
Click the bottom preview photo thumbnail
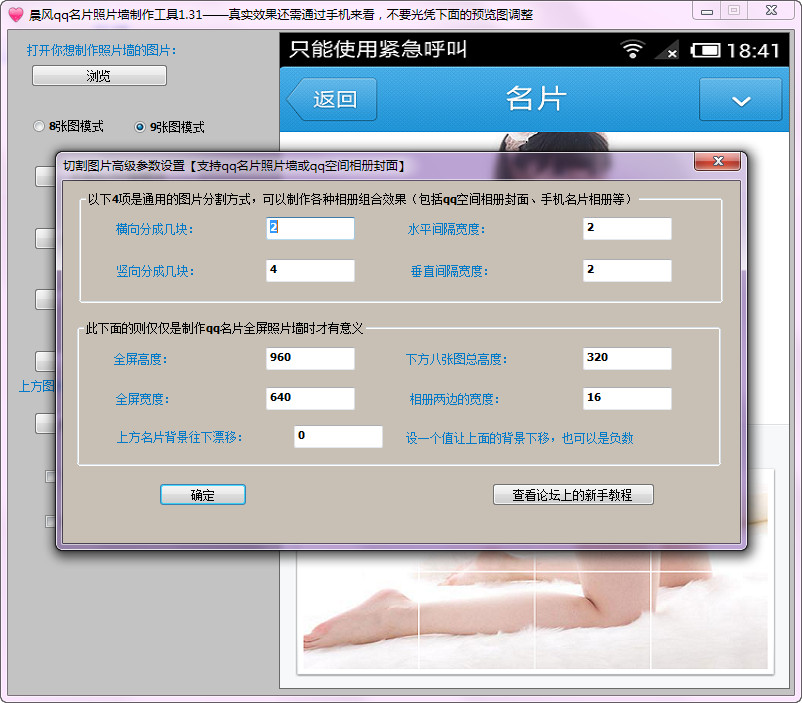point(536,611)
